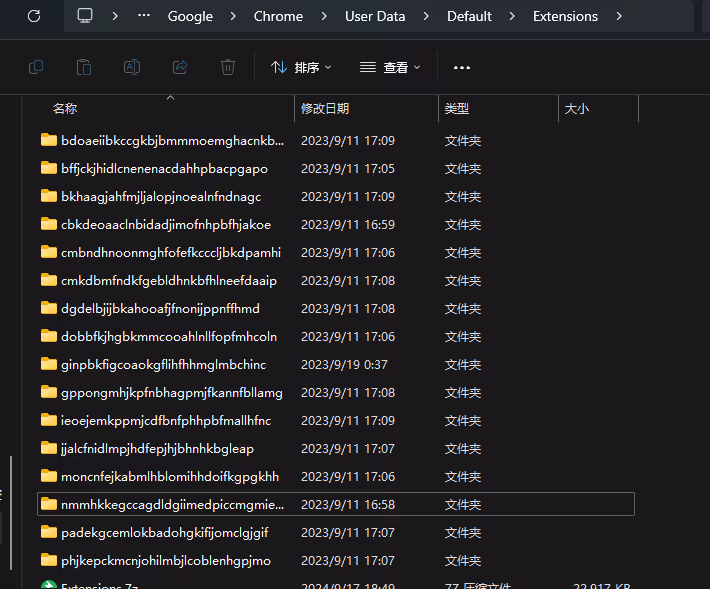
Task: Open the 排序 sort dropdown
Action: click(x=301, y=67)
